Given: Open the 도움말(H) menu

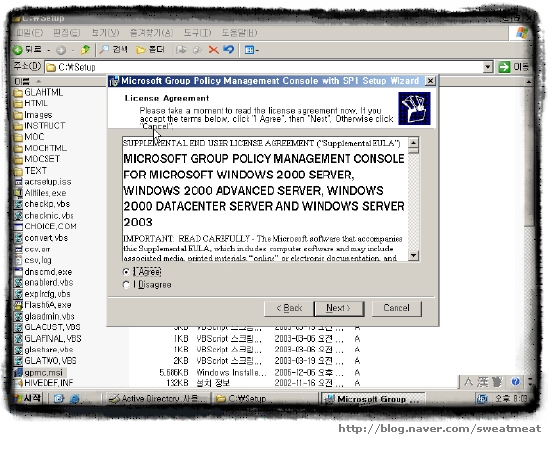Looking at the screenshot, I should point(239,33).
